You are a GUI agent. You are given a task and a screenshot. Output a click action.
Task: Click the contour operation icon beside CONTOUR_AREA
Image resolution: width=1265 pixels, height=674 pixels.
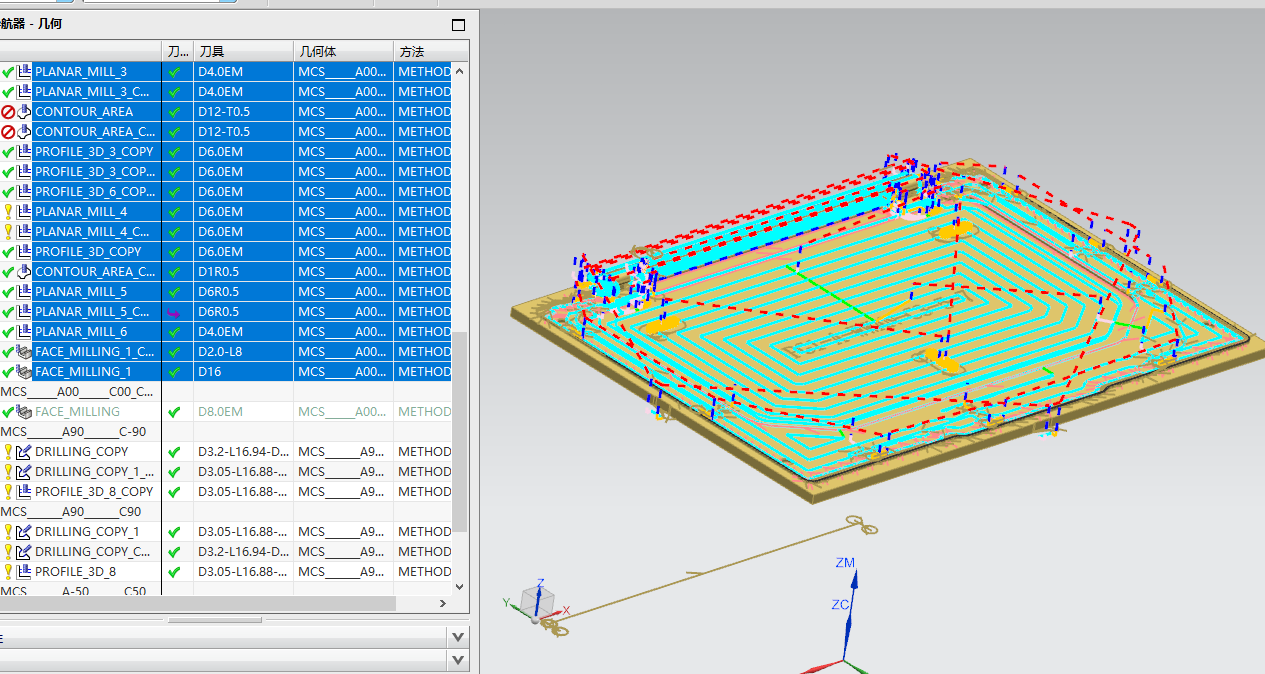[x=25, y=112]
